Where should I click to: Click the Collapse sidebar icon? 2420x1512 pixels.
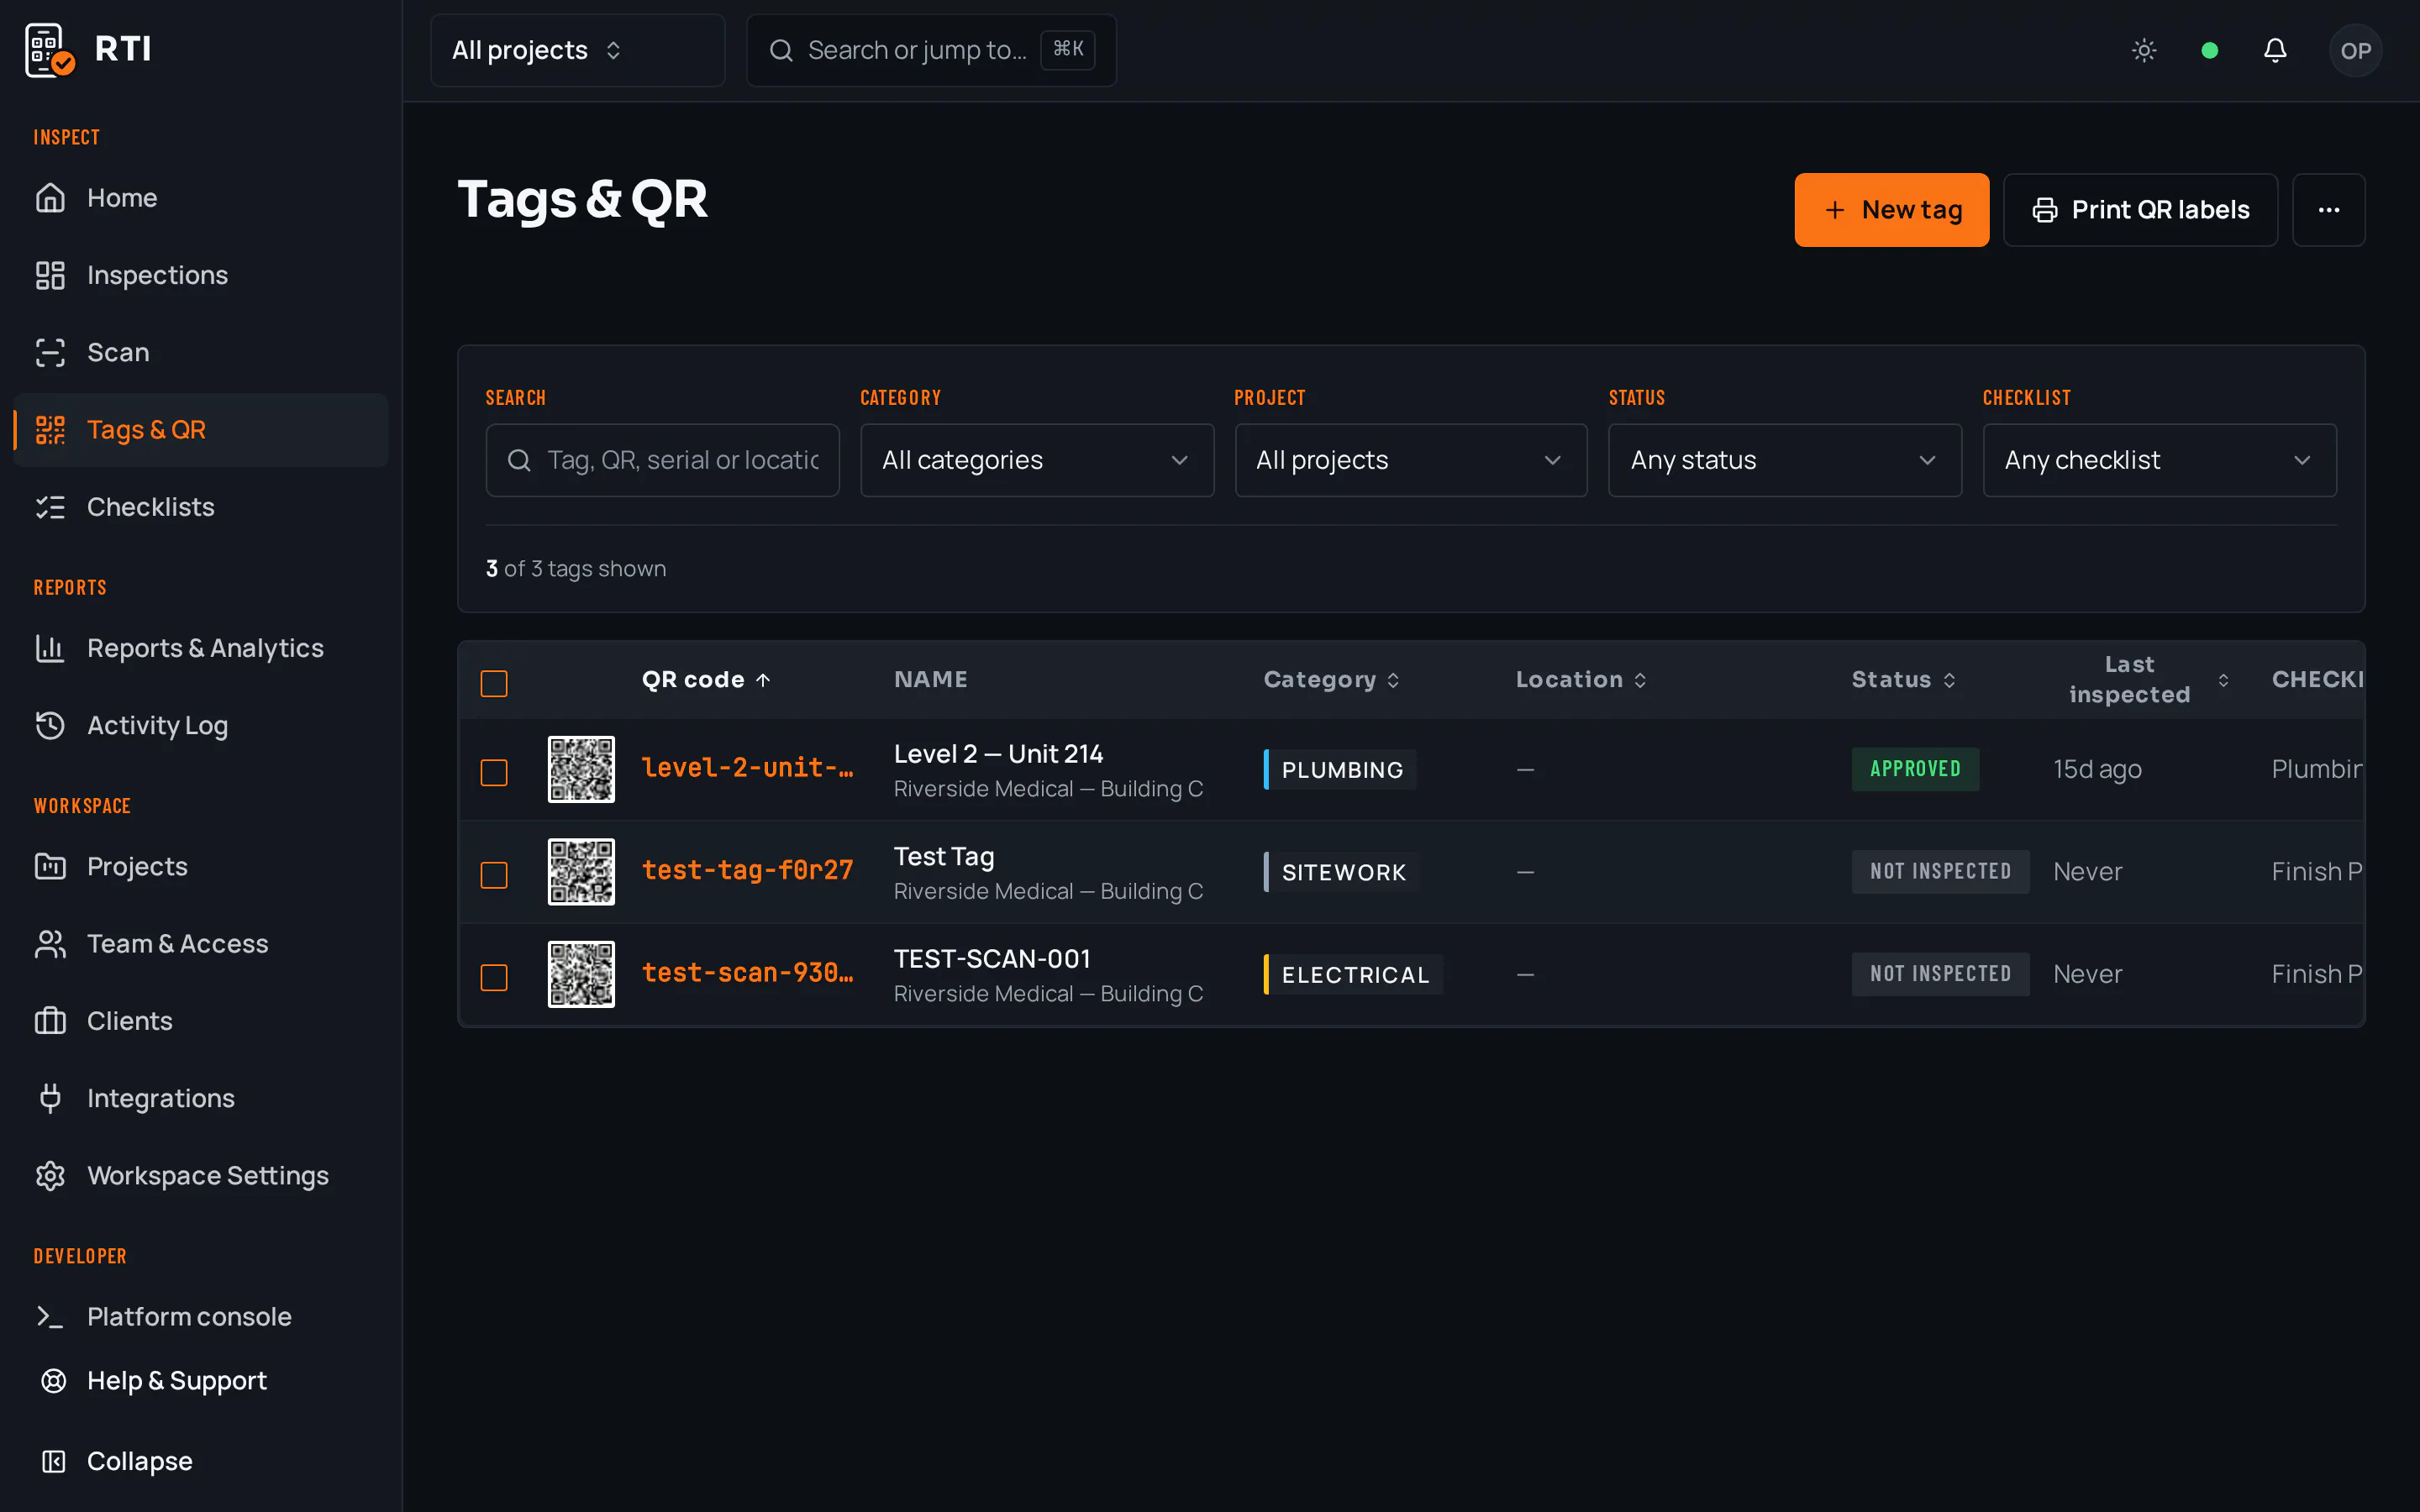click(54, 1461)
